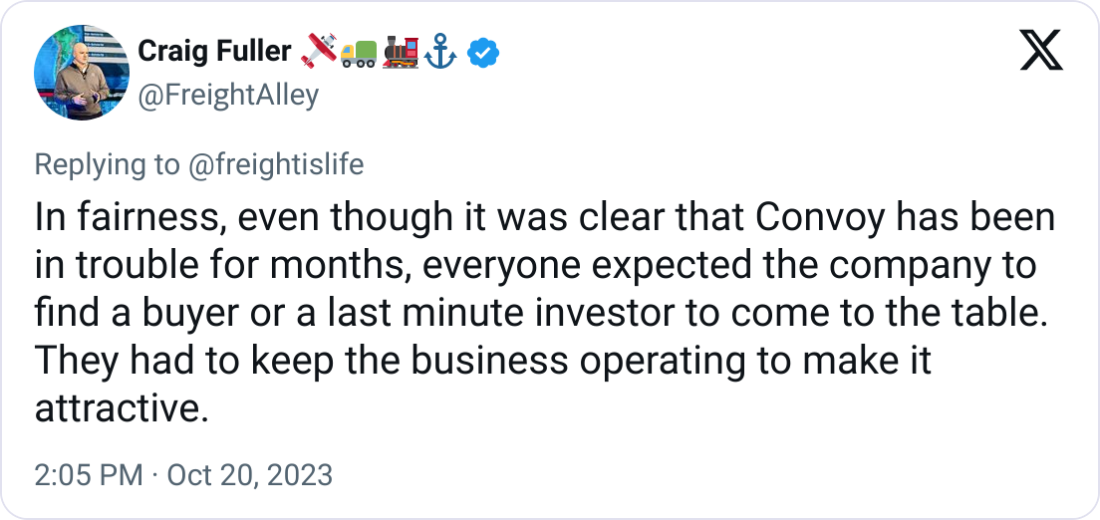Click the "Replying to" label
The width and height of the screenshot is (1100, 520).
[106, 165]
